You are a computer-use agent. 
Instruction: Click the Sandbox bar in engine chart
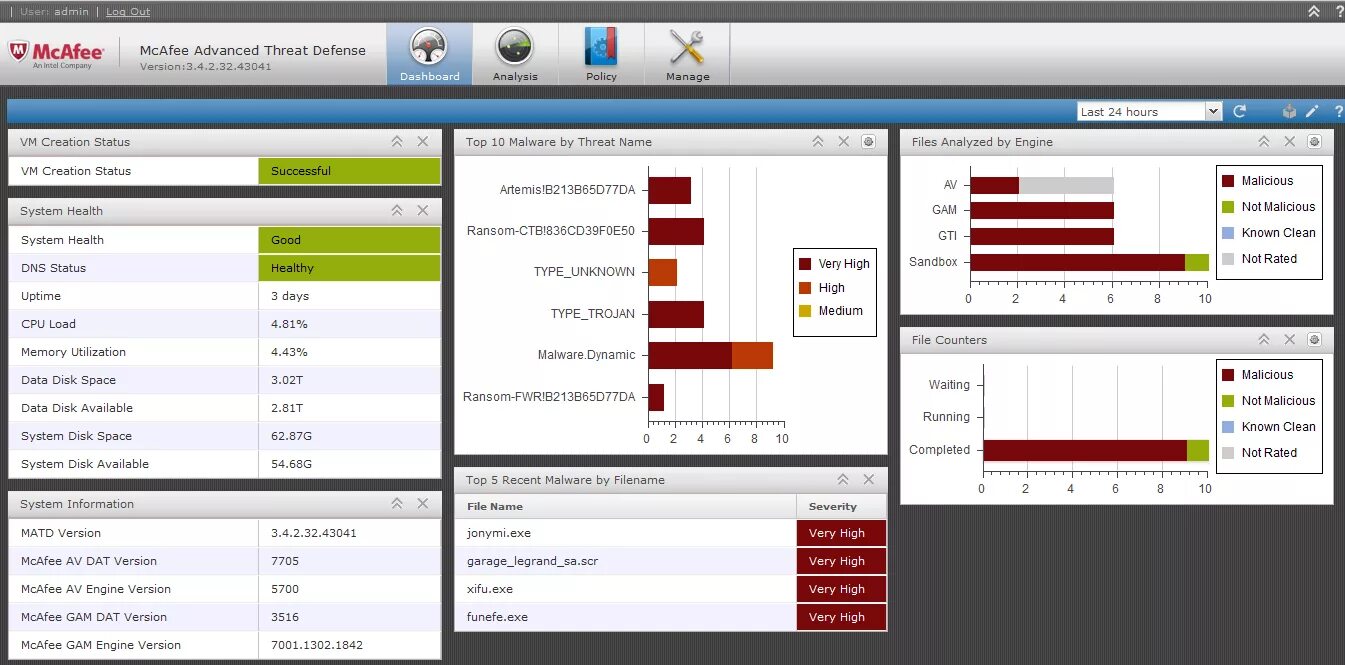pos(1089,262)
